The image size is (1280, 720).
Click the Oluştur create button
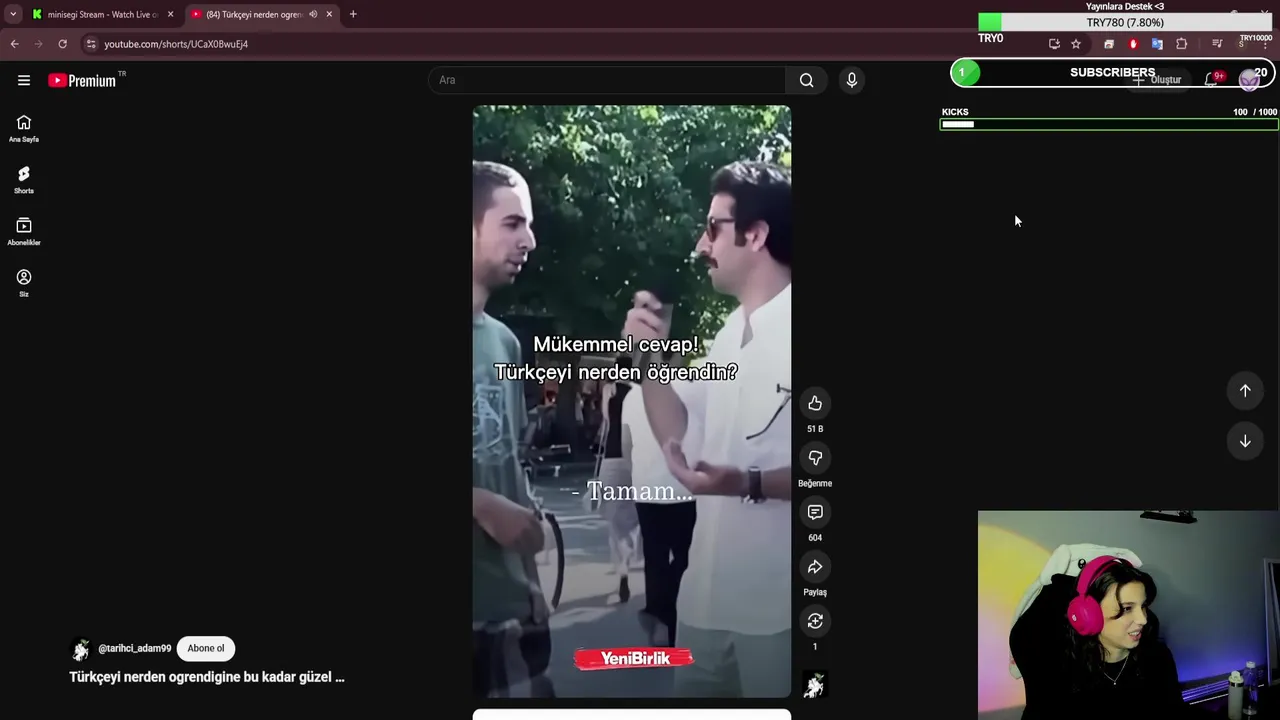1157,80
